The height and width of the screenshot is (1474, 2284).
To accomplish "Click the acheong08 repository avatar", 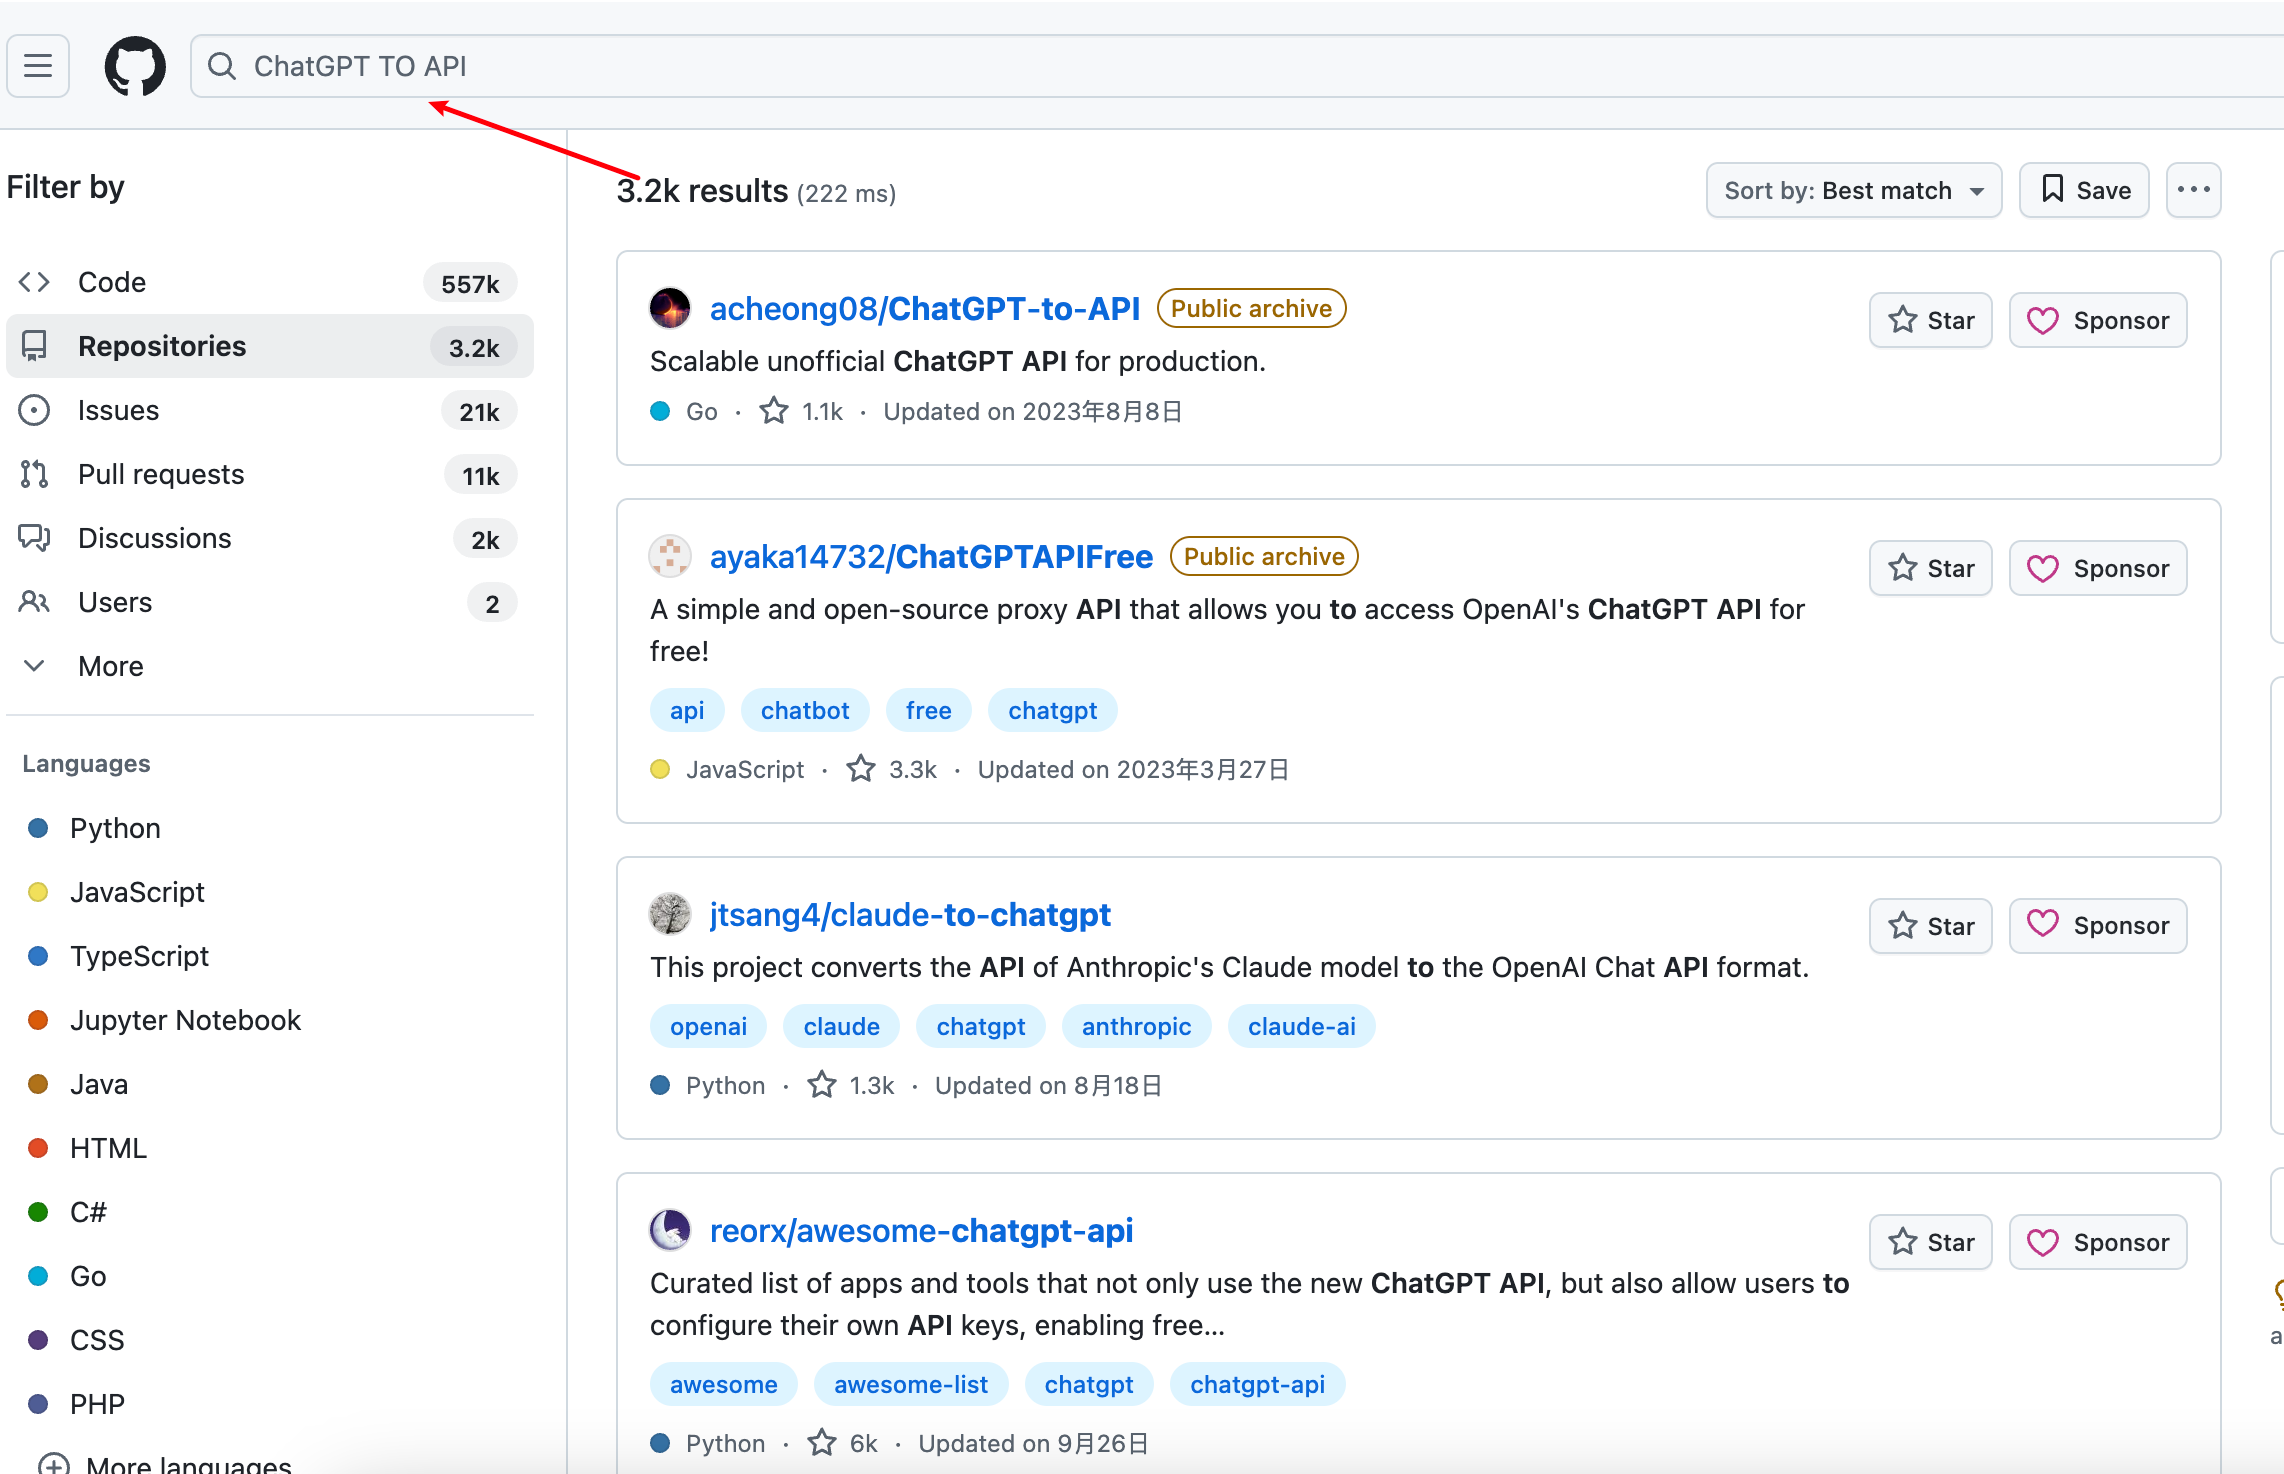I will (x=670, y=308).
